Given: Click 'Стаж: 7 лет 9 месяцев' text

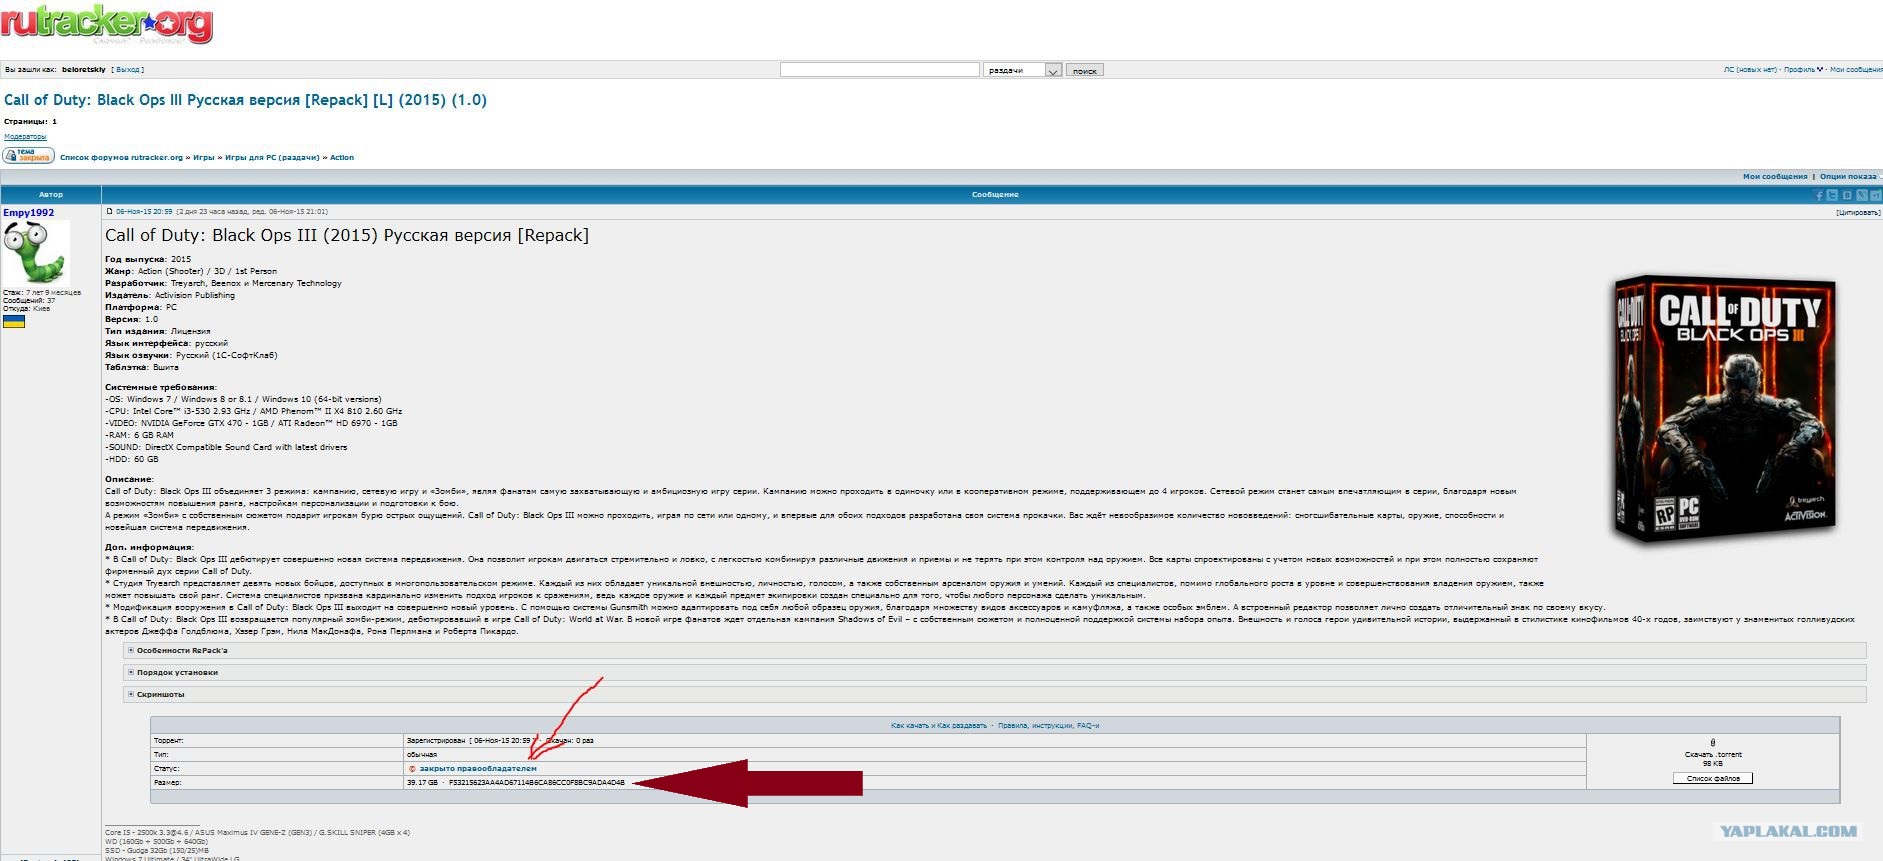Looking at the screenshot, I should click(42, 292).
